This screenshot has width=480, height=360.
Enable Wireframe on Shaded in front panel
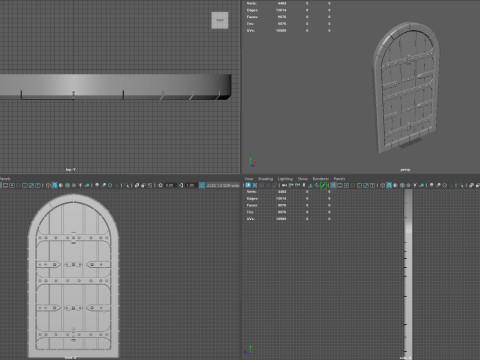point(67,185)
